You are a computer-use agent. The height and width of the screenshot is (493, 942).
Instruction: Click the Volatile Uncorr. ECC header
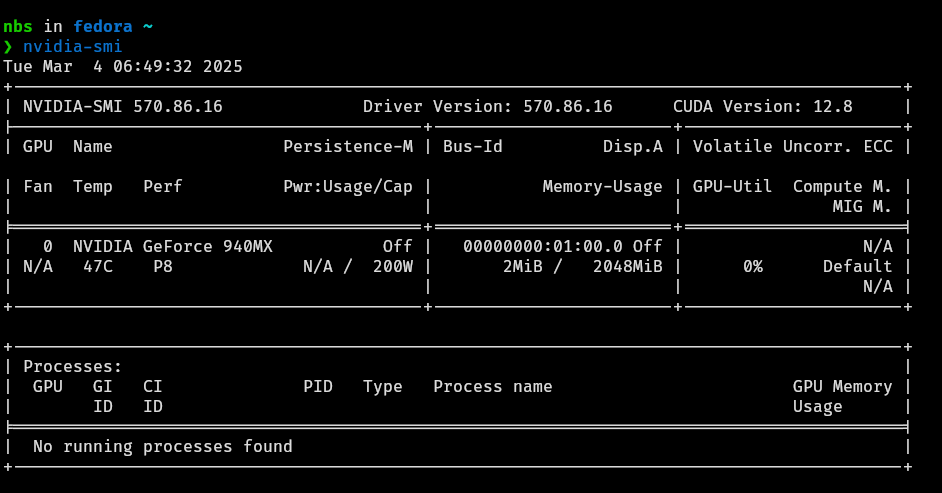click(792, 147)
